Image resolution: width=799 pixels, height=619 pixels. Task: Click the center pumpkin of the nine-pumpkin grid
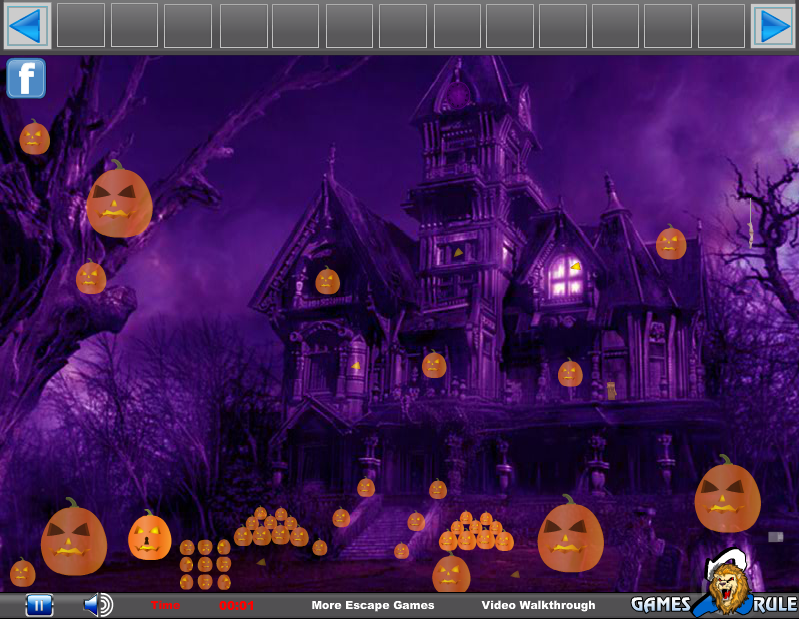205,564
